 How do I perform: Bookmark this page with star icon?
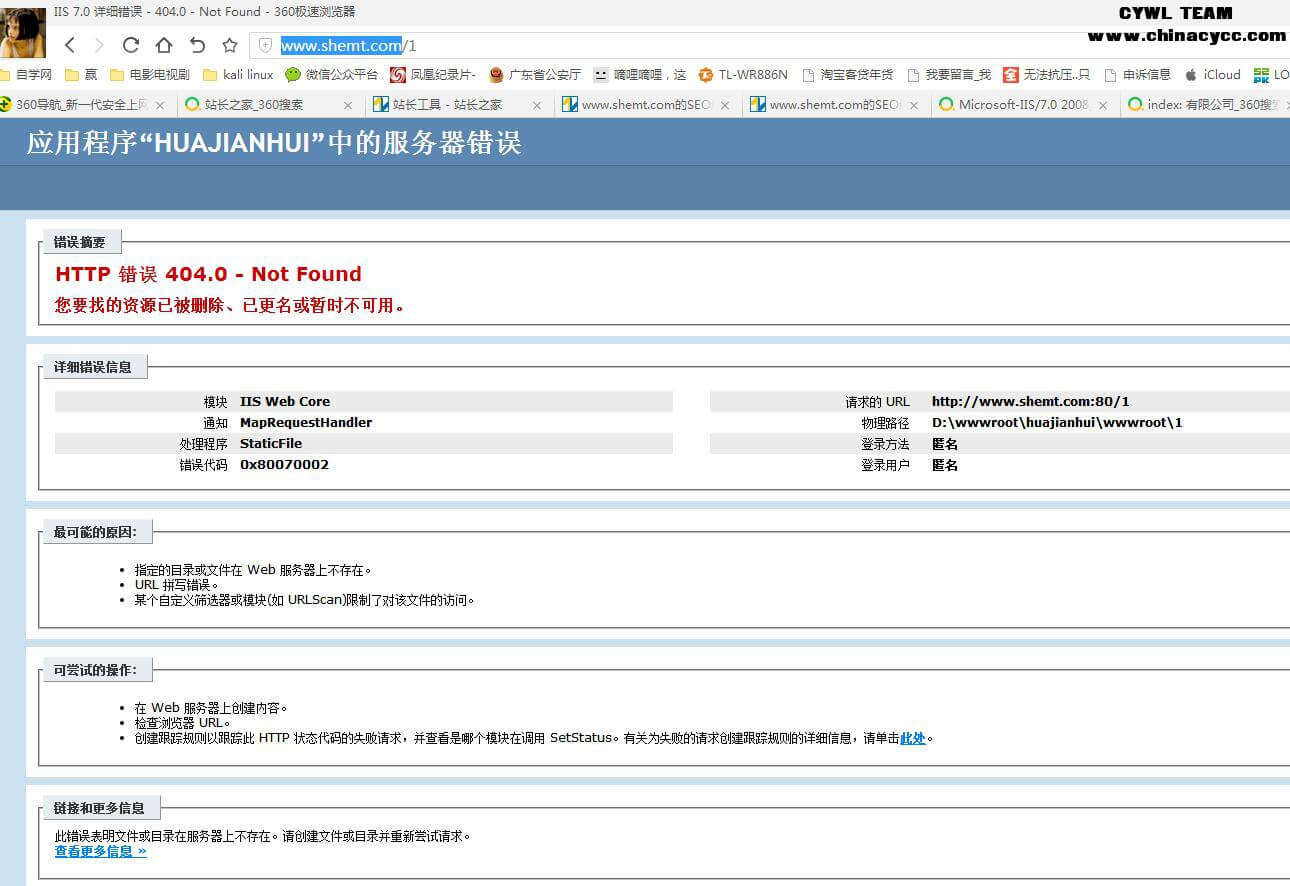pyautogui.click(x=230, y=45)
